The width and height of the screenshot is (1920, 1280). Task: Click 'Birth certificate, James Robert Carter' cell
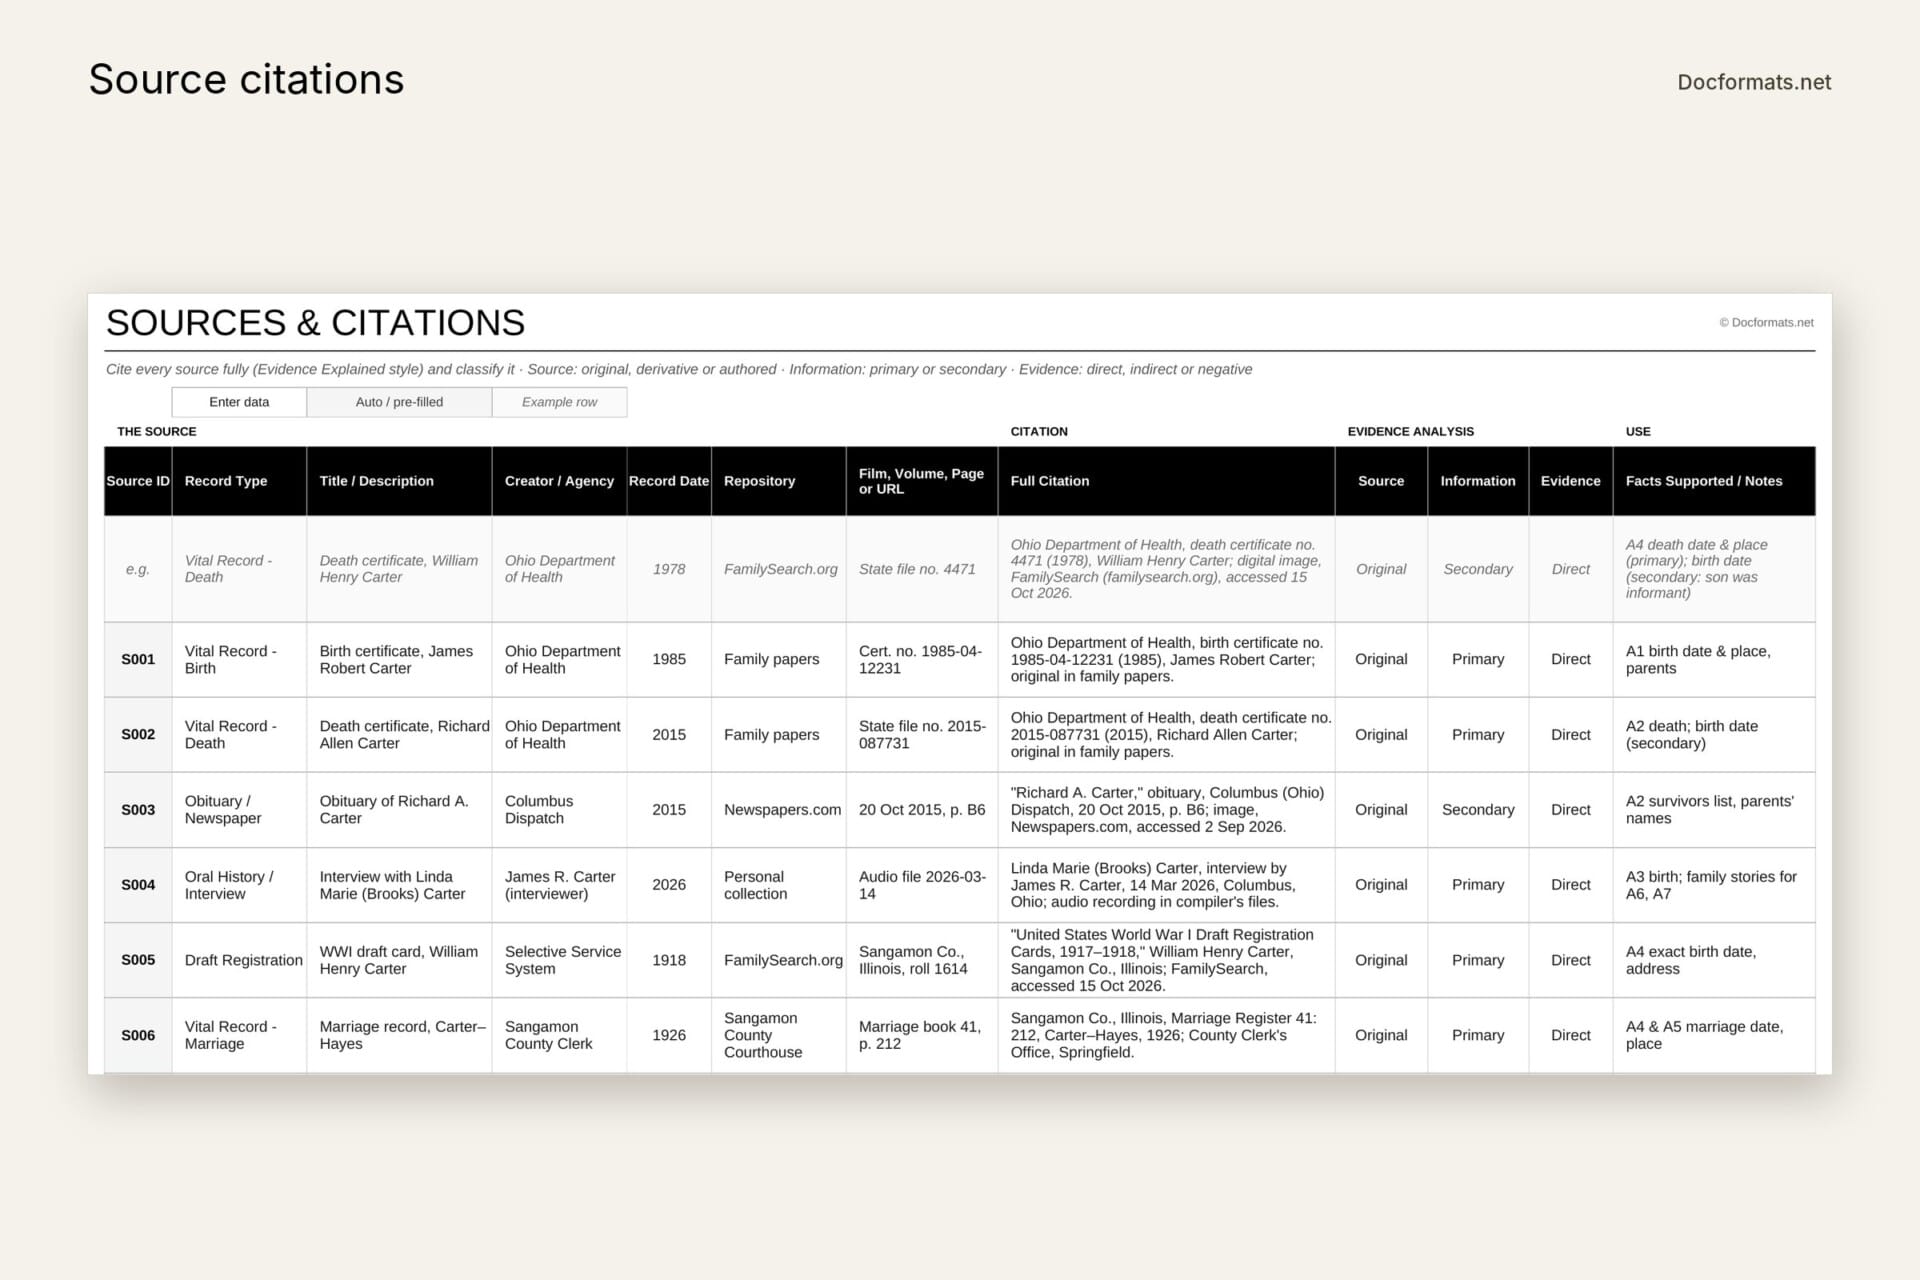[399, 659]
